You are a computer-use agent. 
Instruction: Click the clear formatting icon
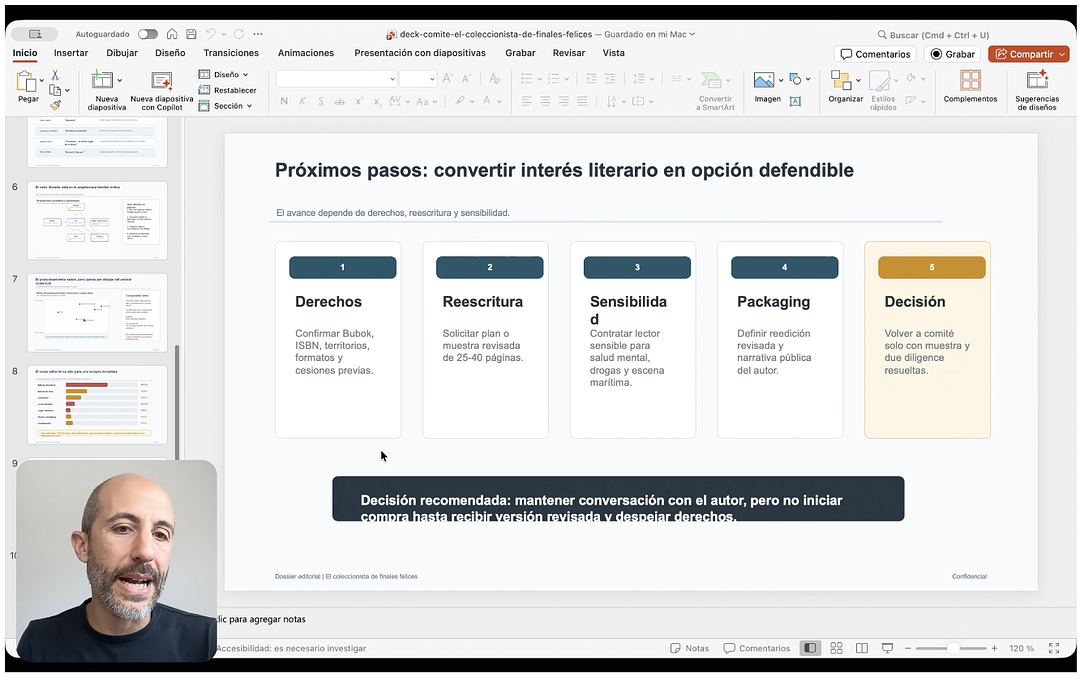[494, 79]
